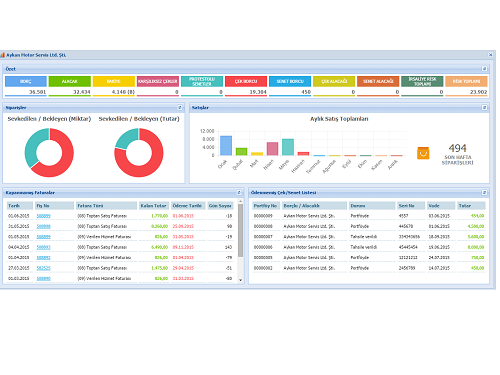Open the Fiş No link dated 27.03.2015
The height and width of the screenshot is (375, 500).
(x=43, y=268)
